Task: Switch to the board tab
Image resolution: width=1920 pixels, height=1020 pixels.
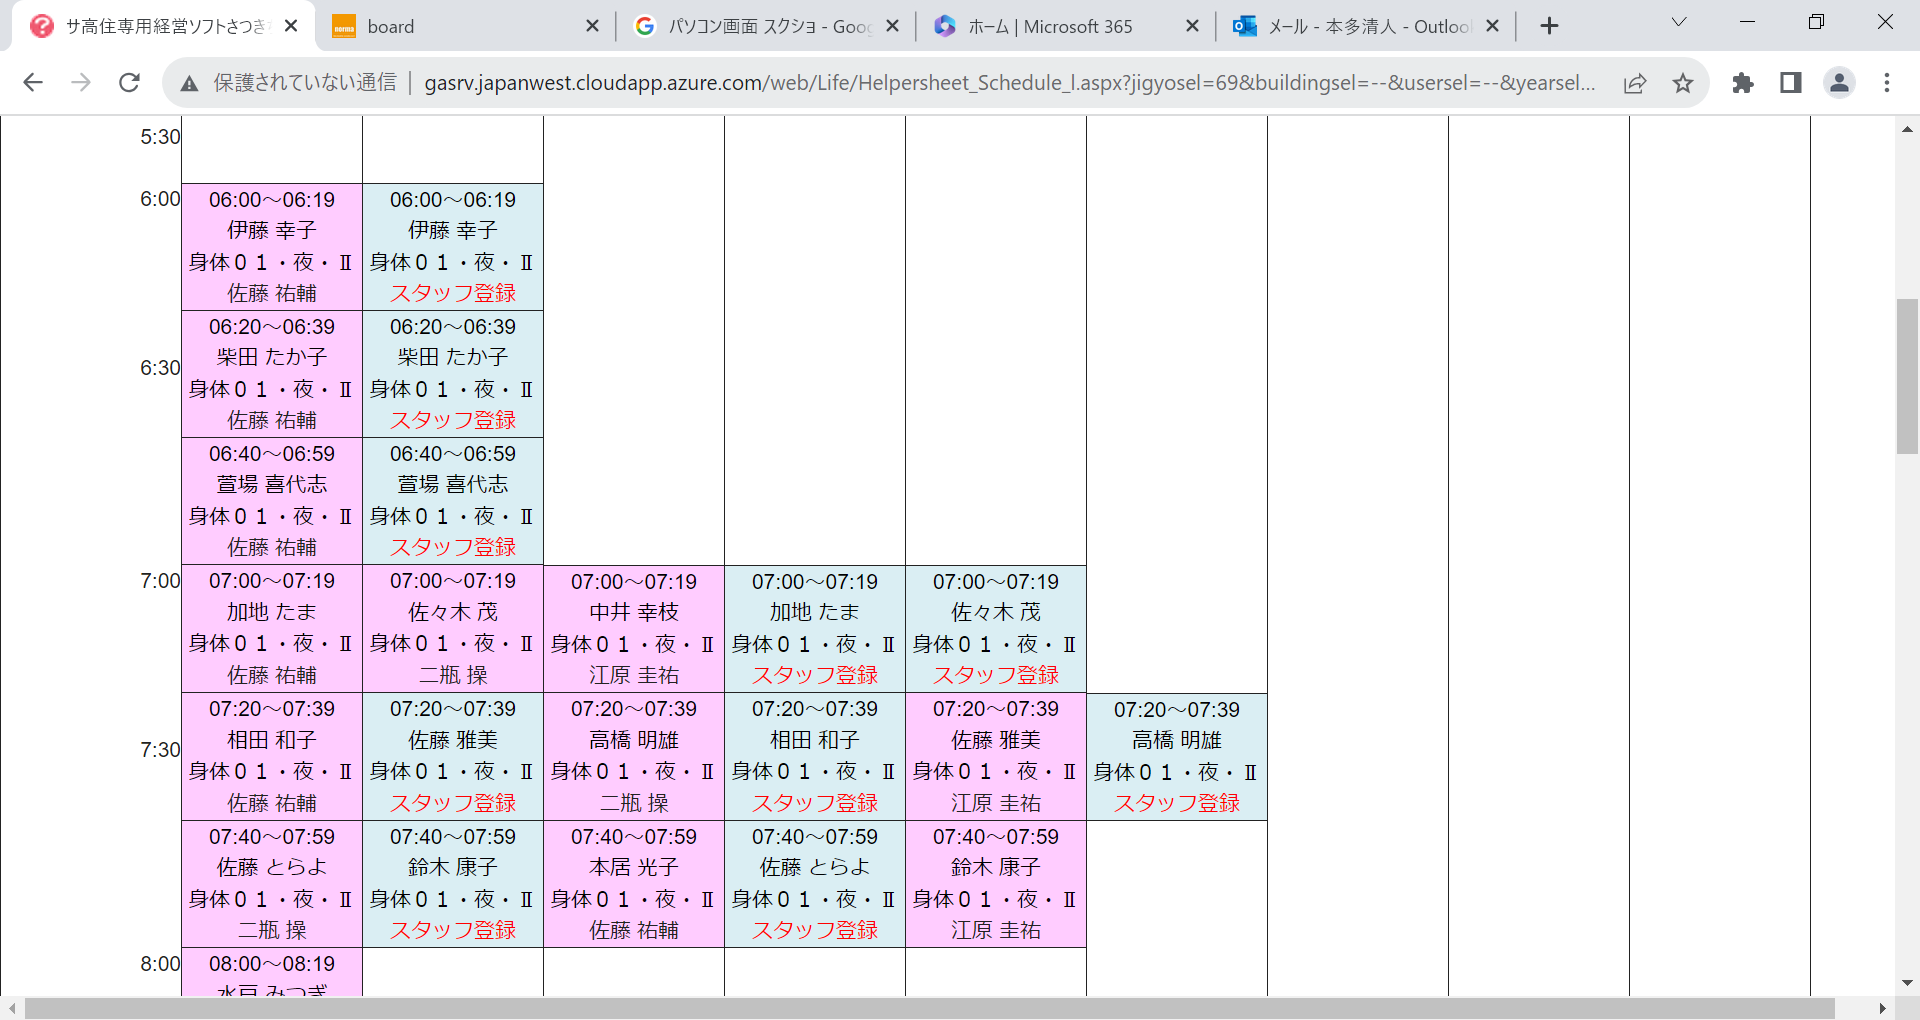Action: click(460, 27)
